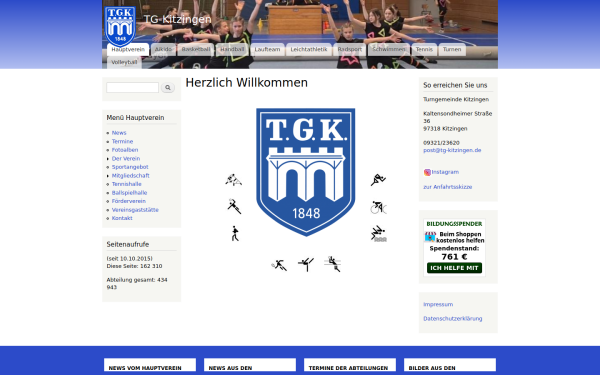
Task: Click the Spendenstand 761 € amount
Action: click(454, 257)
